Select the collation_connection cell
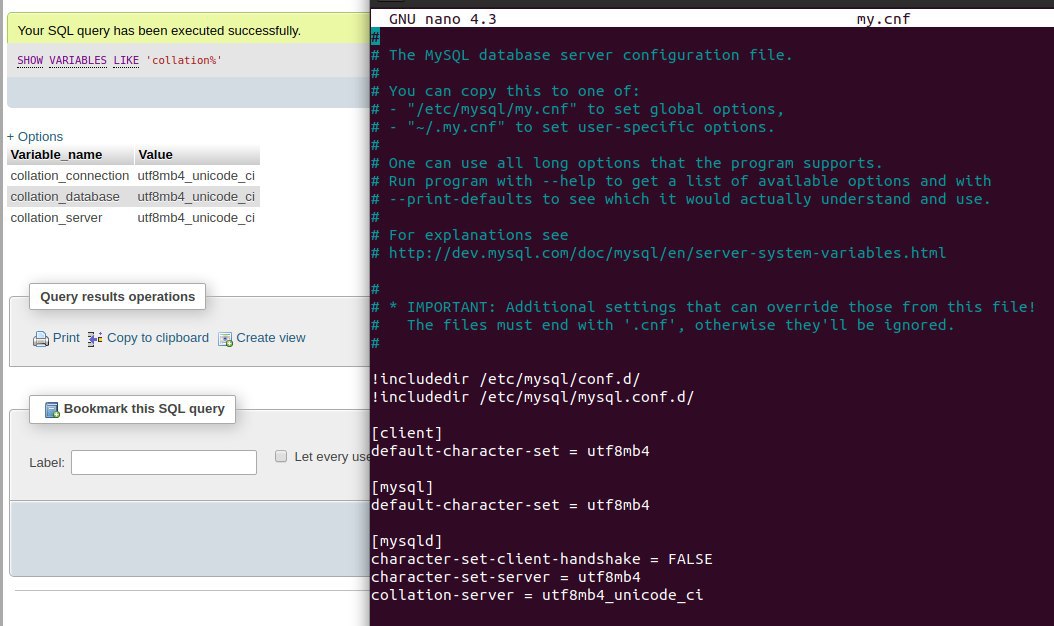 click(x=70, y=175)
